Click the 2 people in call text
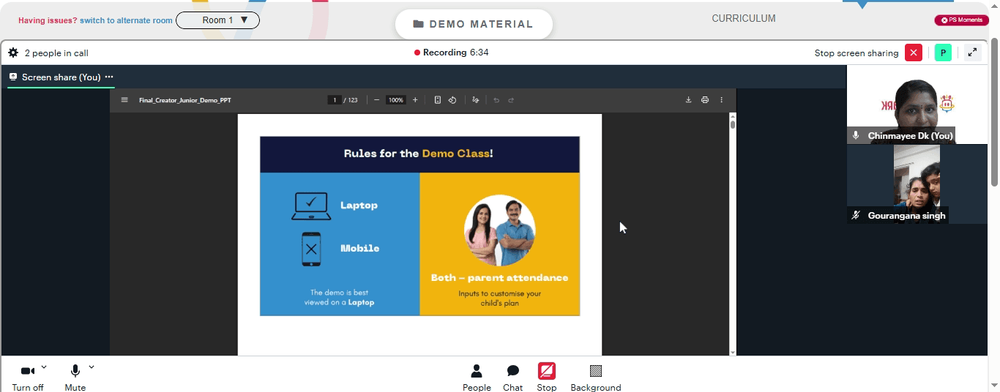 click(57, 53)
